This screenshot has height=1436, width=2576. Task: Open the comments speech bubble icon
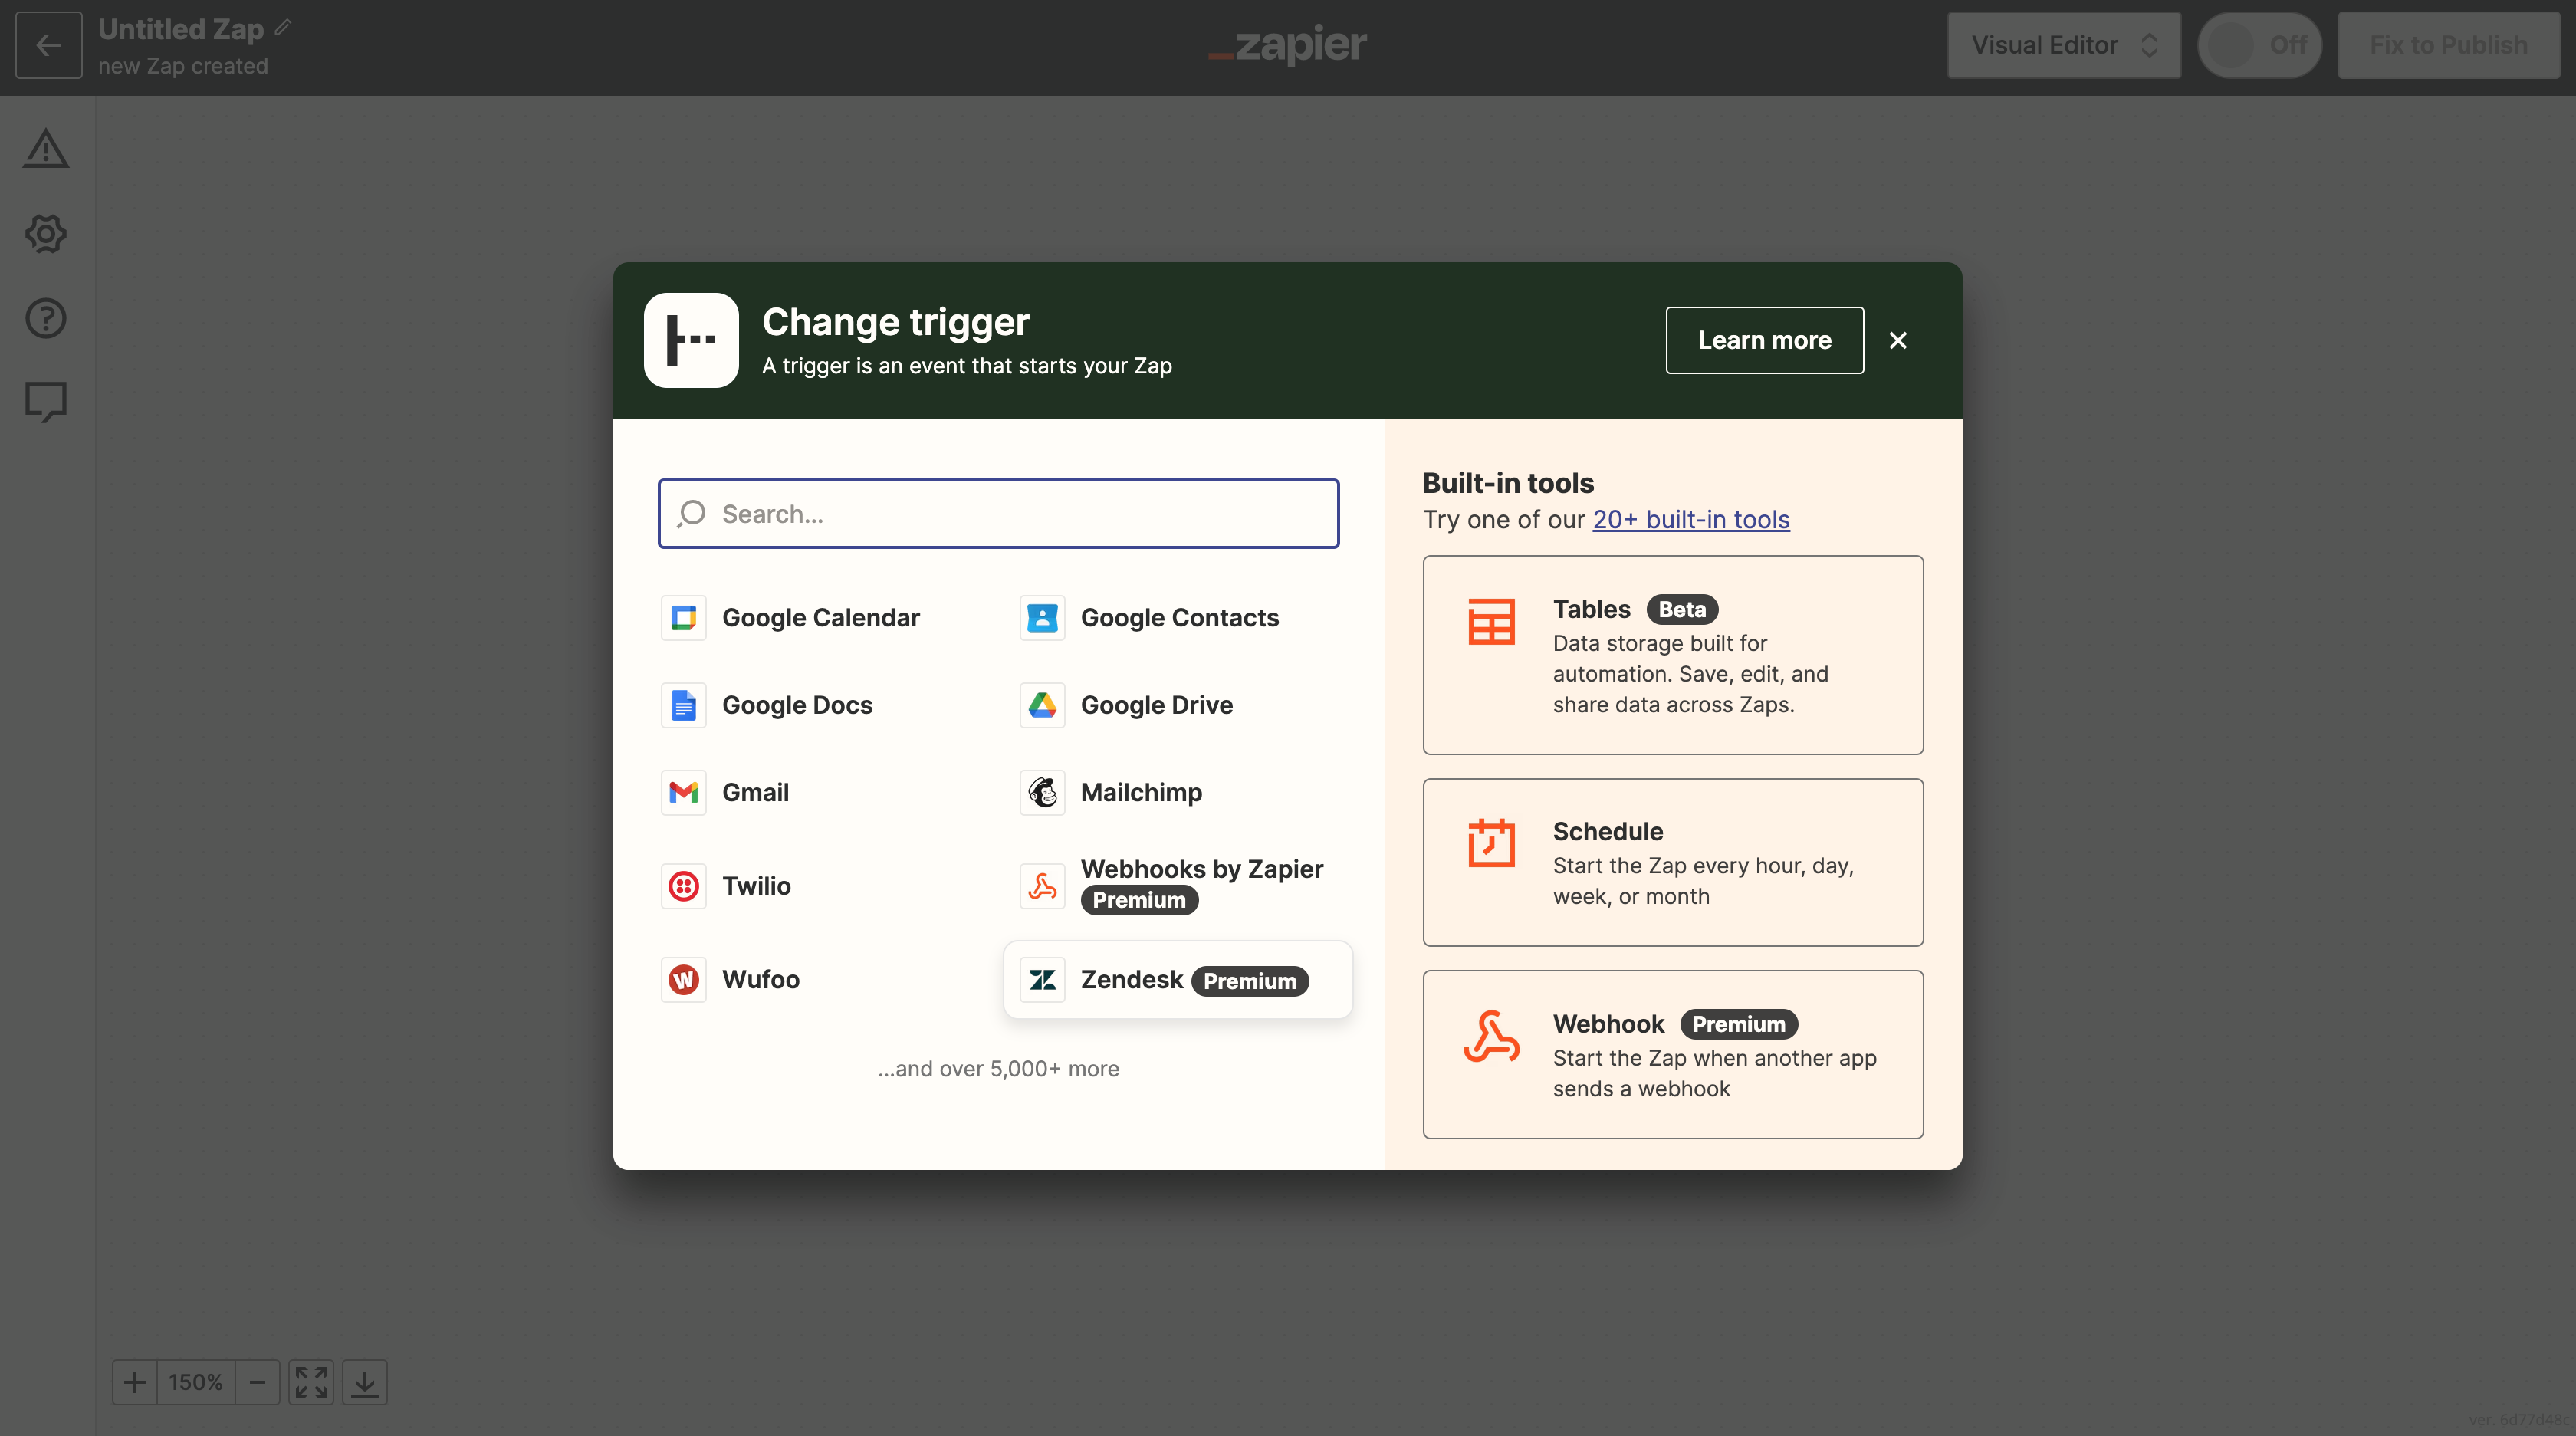tap(46, 402)
